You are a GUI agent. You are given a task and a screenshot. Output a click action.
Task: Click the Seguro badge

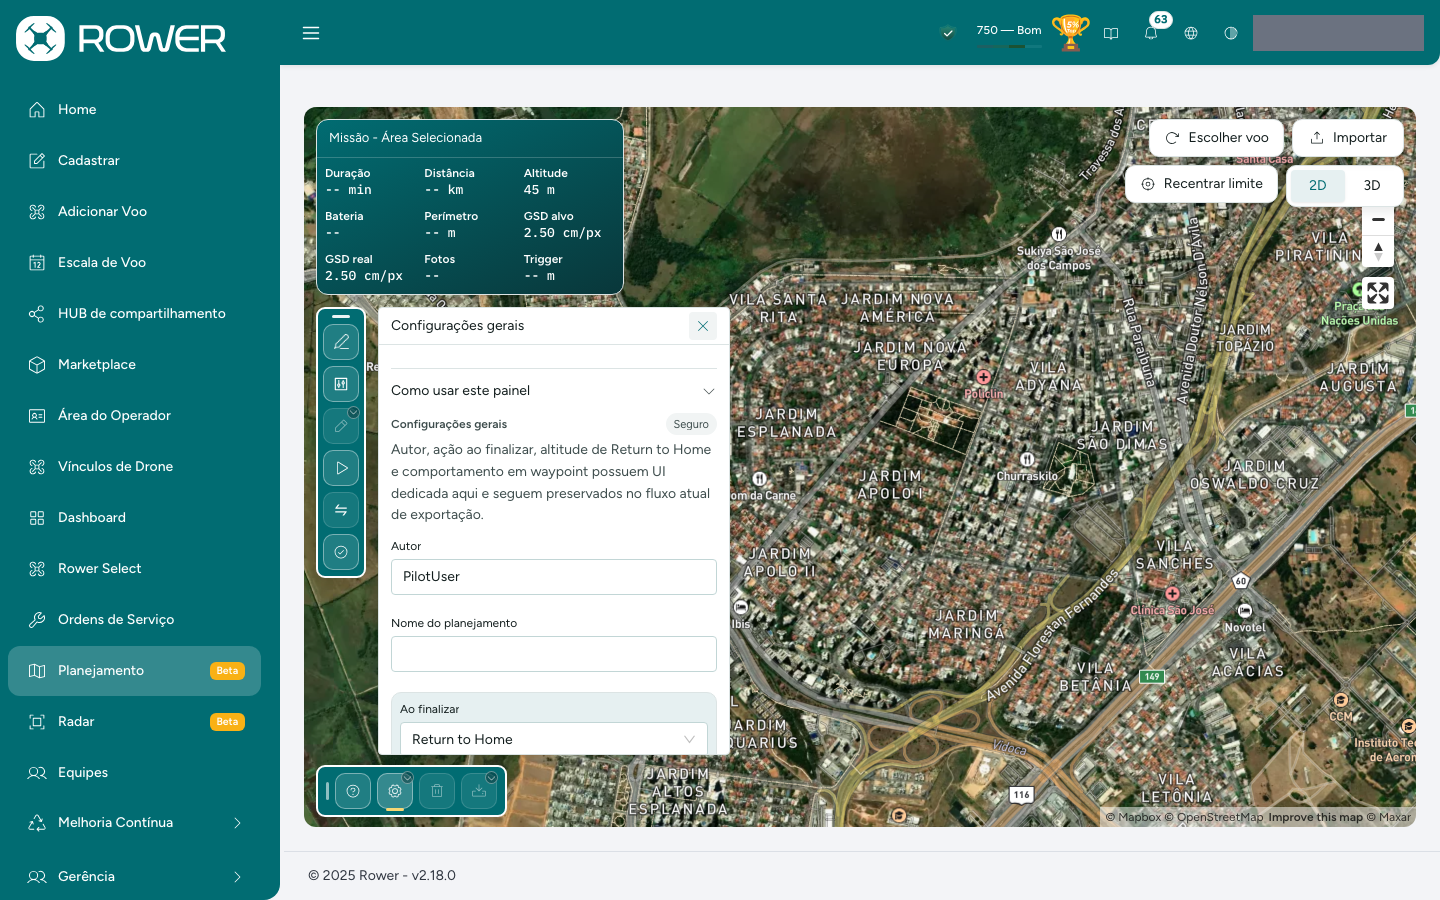[x=691, y=424]
